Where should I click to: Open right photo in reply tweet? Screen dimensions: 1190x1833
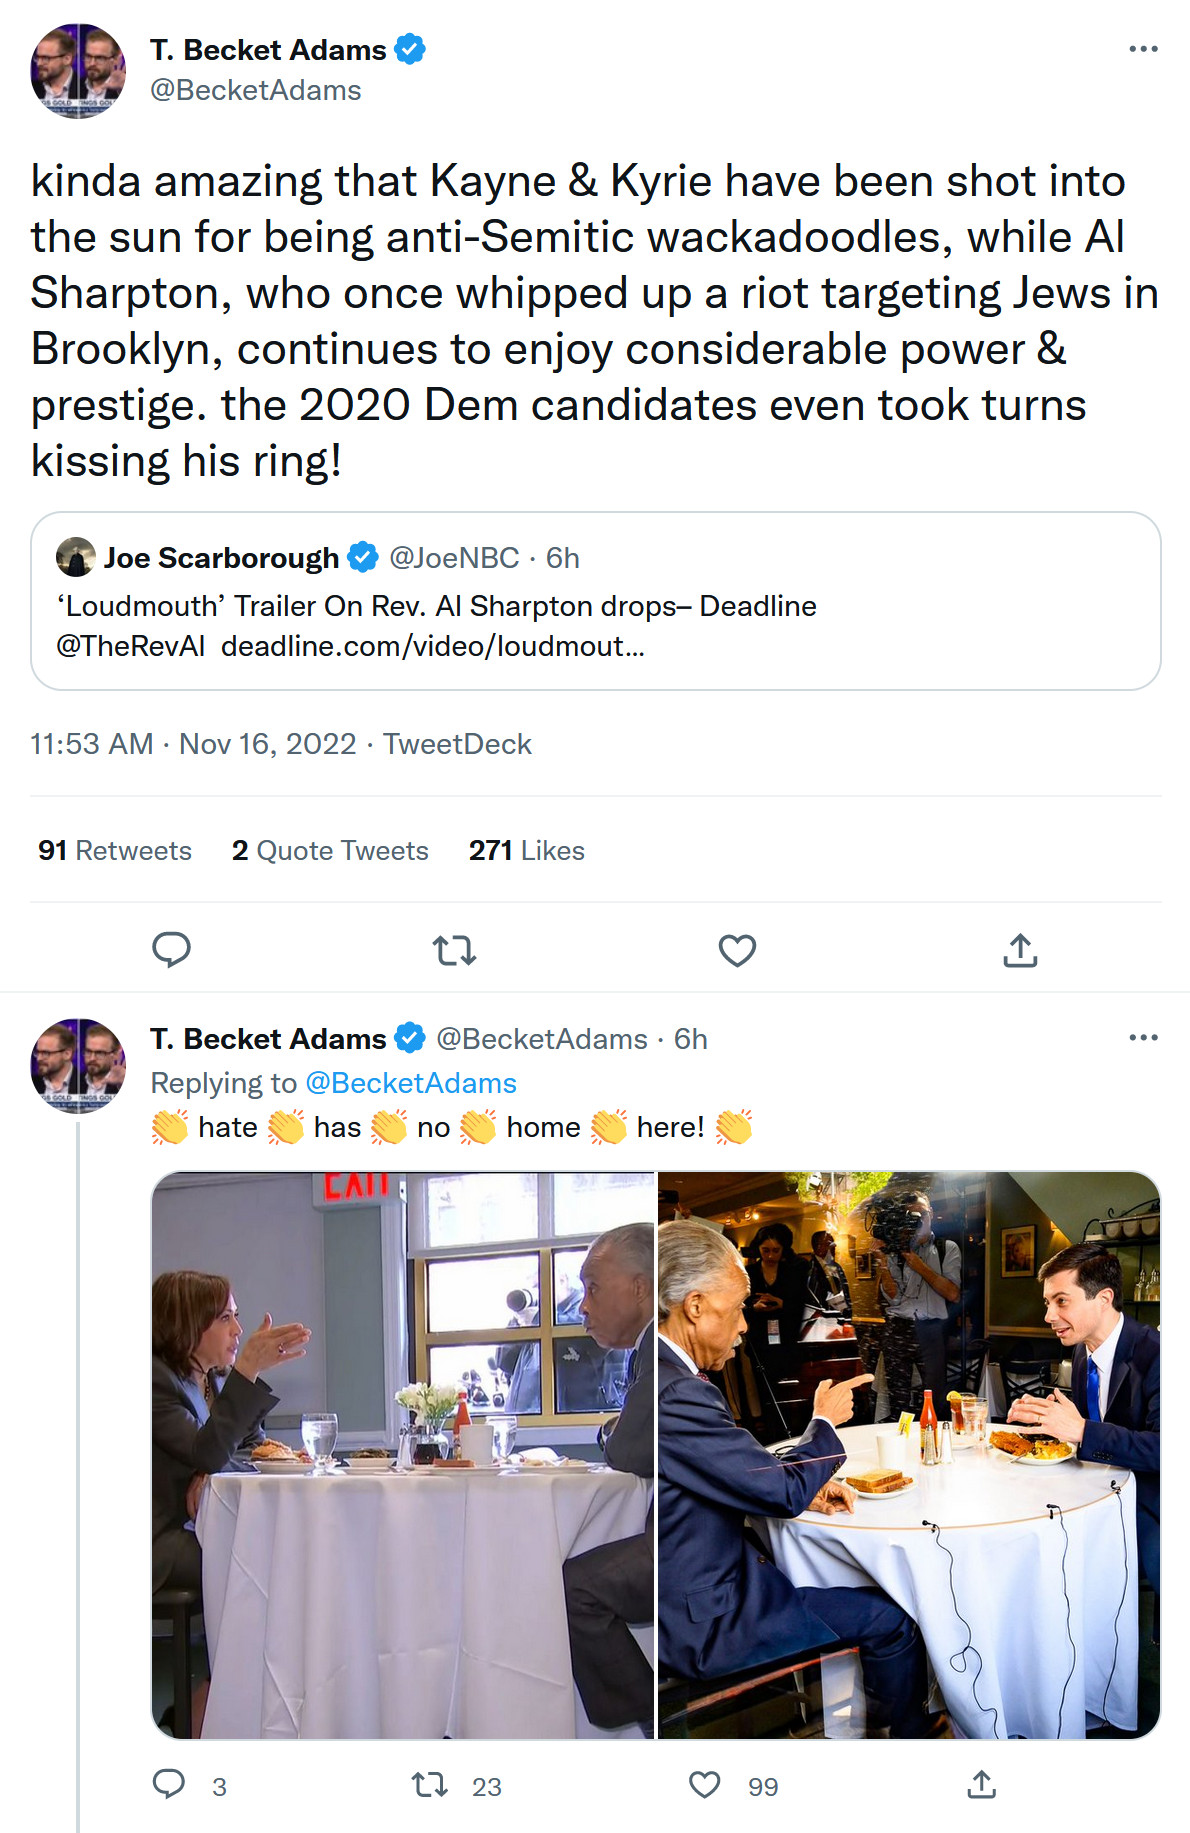click(908, 1455)
